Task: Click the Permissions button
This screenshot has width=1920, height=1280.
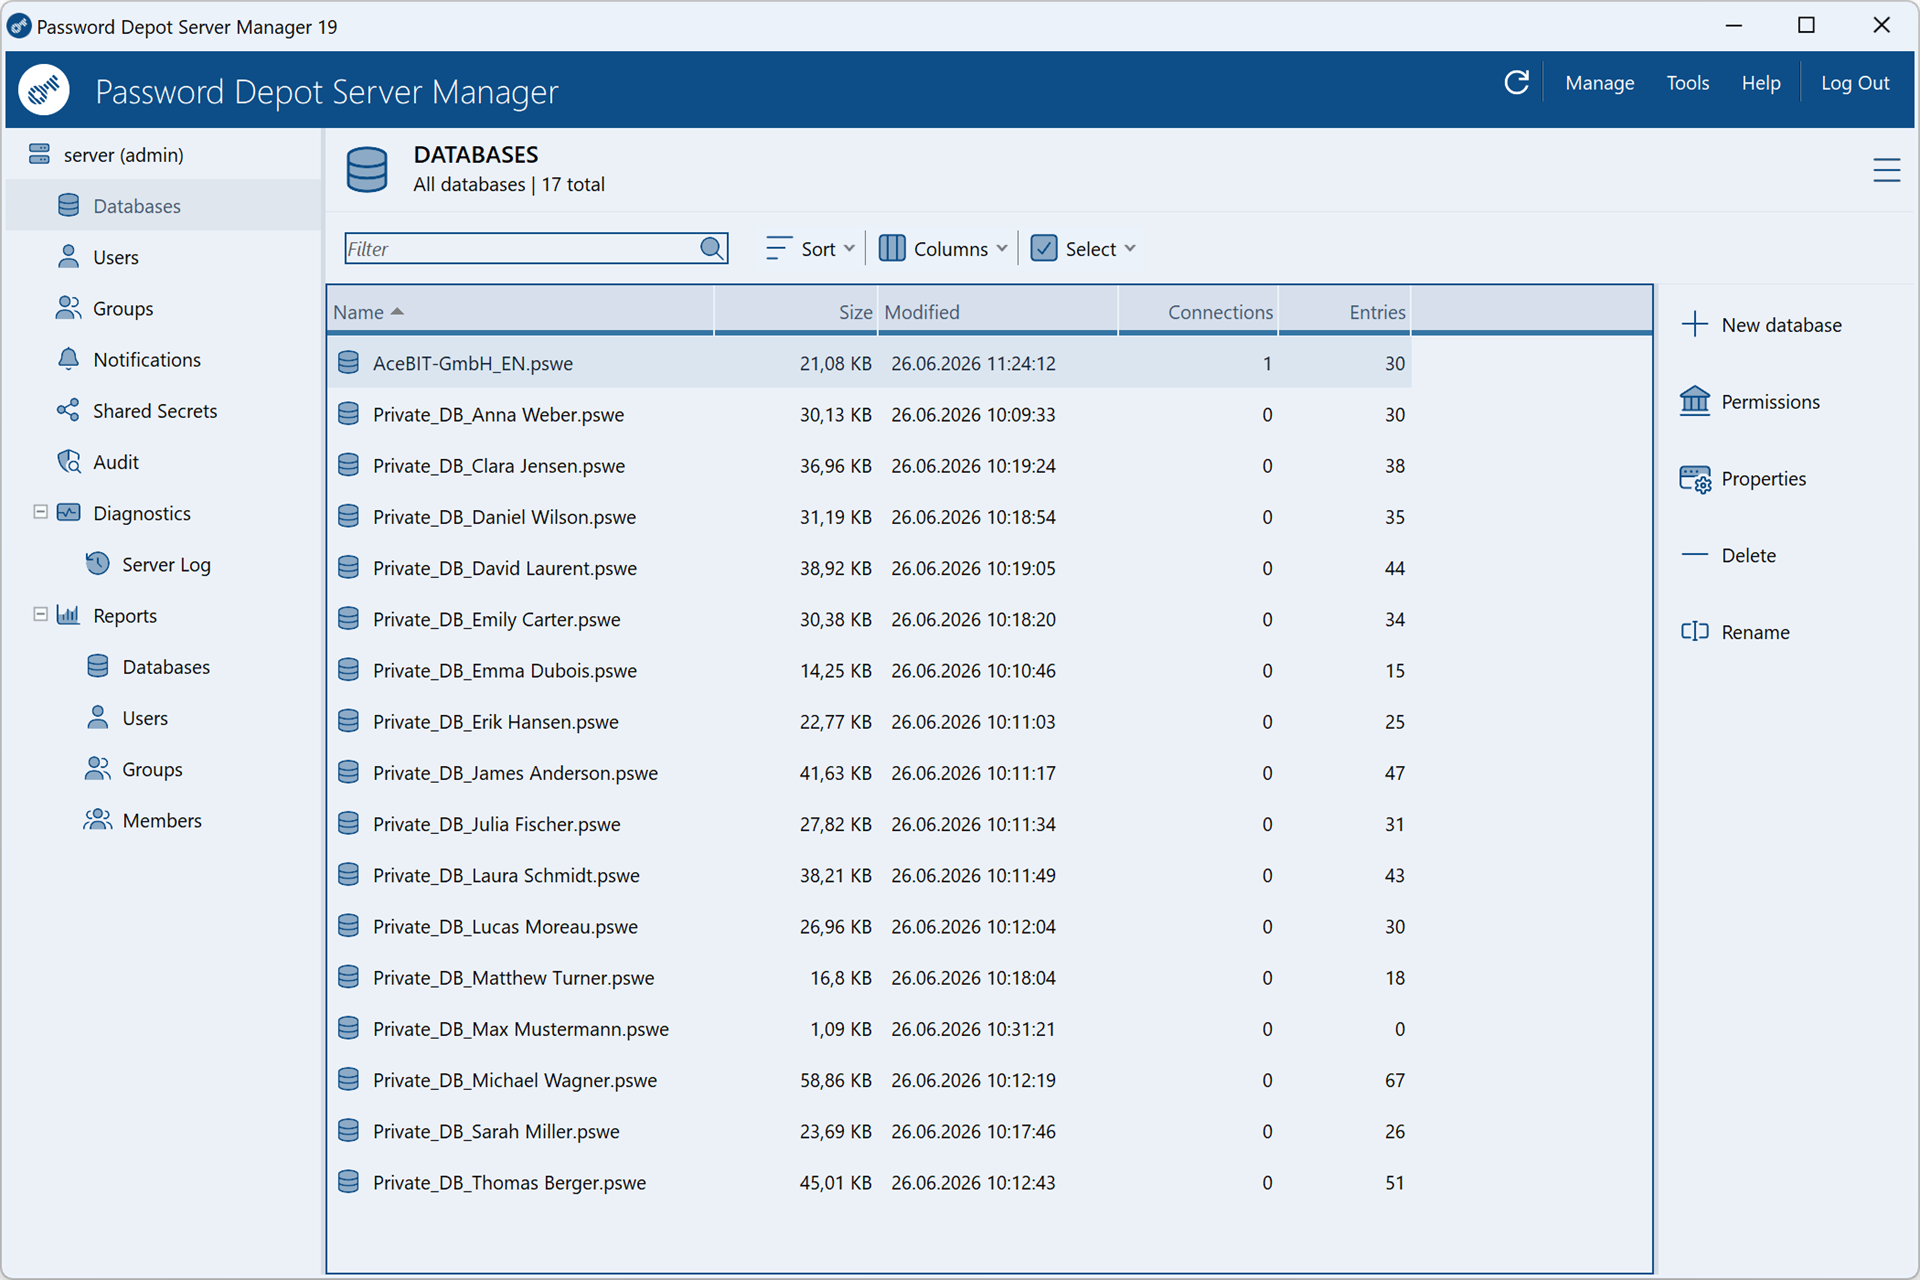Action: [x=1751, y=402]
